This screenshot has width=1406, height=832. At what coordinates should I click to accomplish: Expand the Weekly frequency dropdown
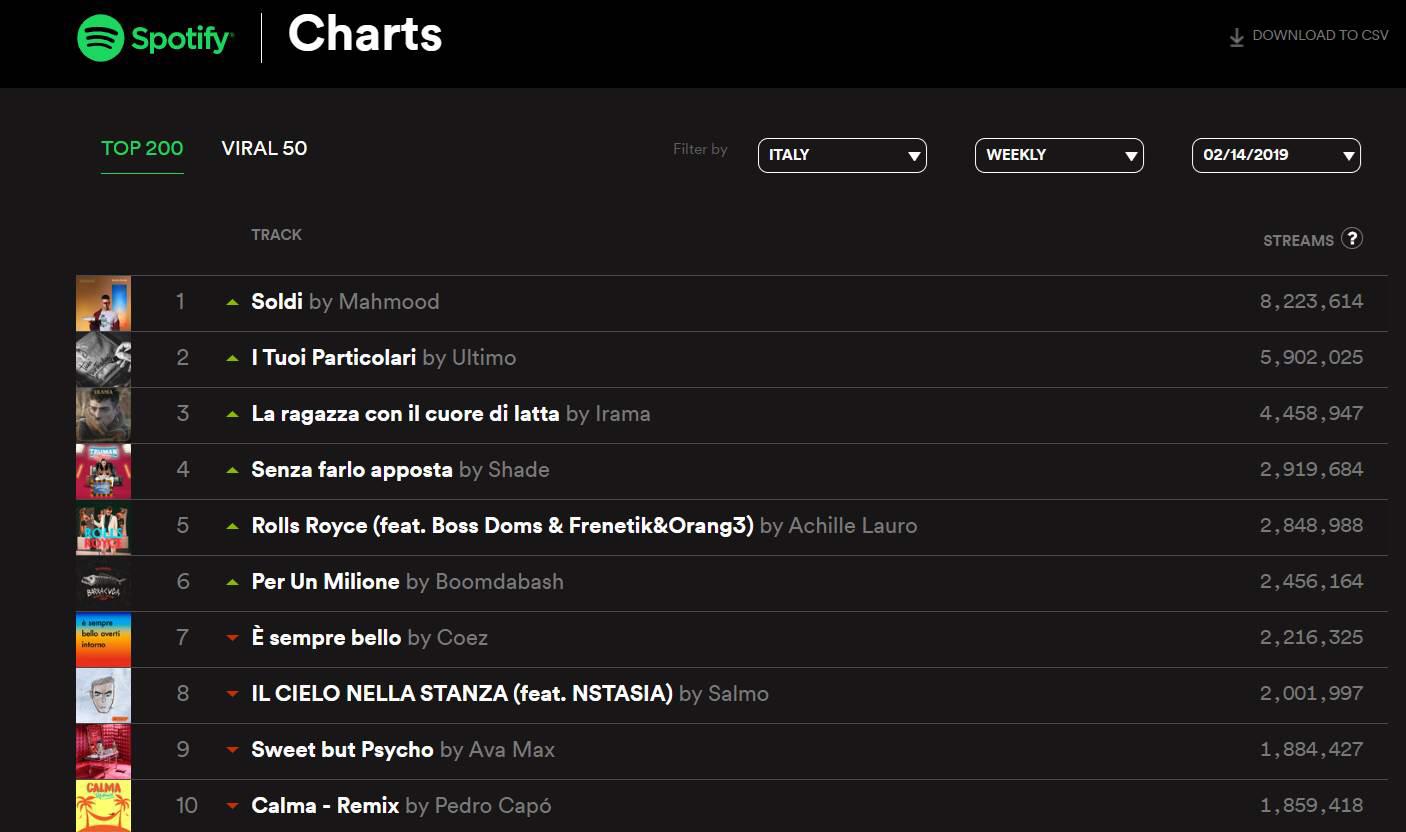1059,155
